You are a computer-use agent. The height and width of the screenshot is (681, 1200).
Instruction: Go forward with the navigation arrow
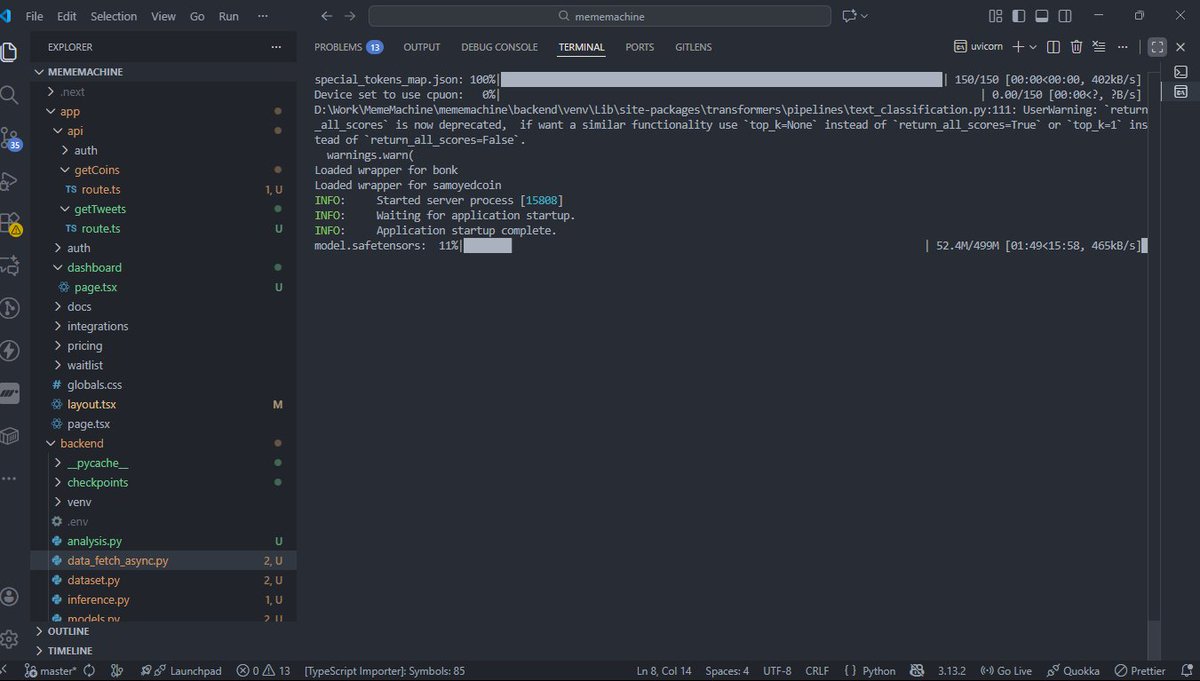click(349, 16)
